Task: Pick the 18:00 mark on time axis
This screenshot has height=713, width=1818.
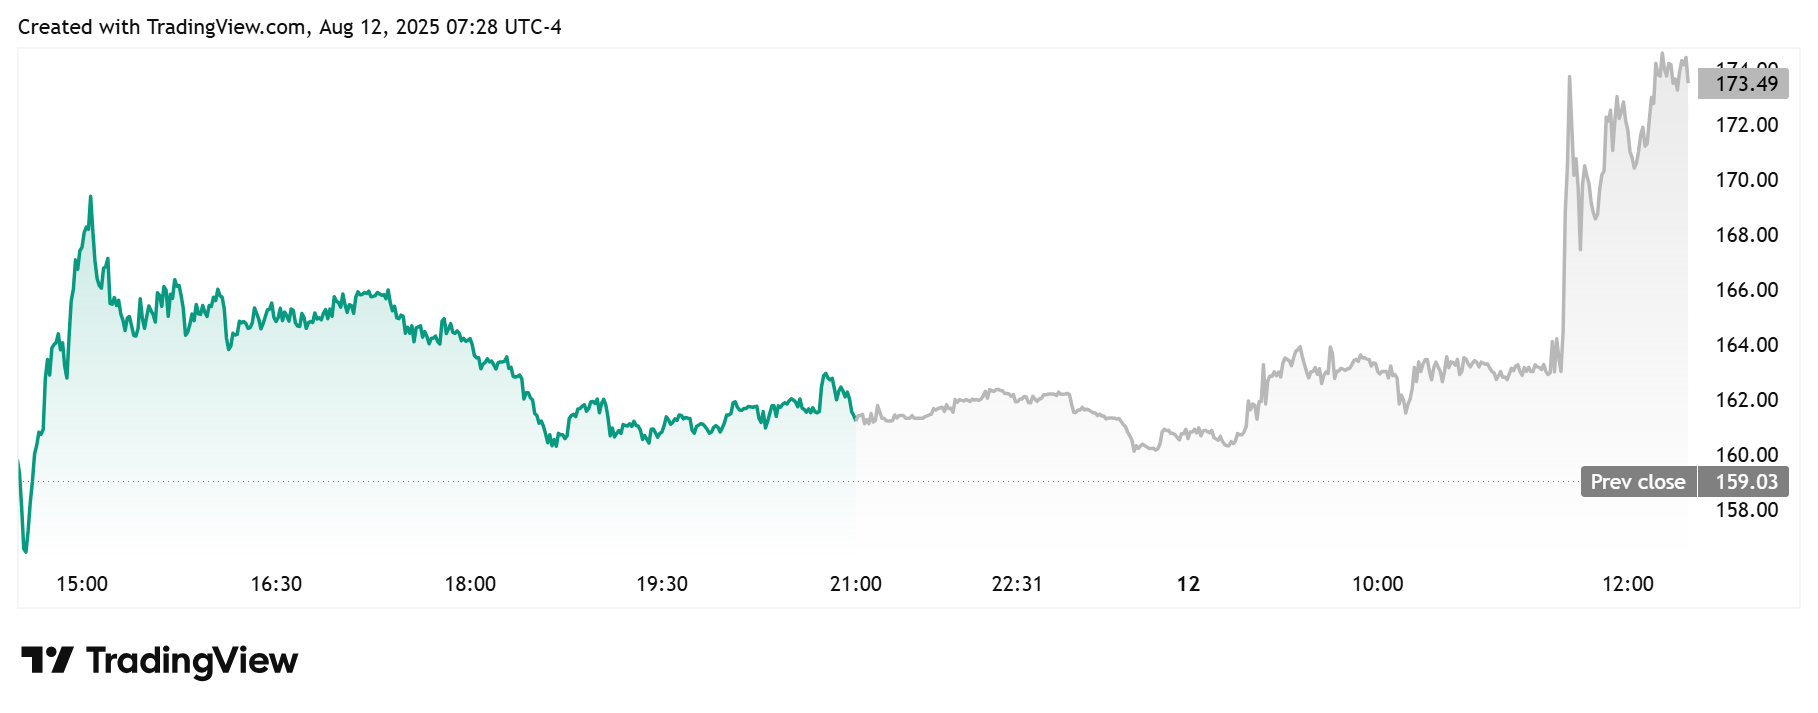Action: (x=470, y=584)
